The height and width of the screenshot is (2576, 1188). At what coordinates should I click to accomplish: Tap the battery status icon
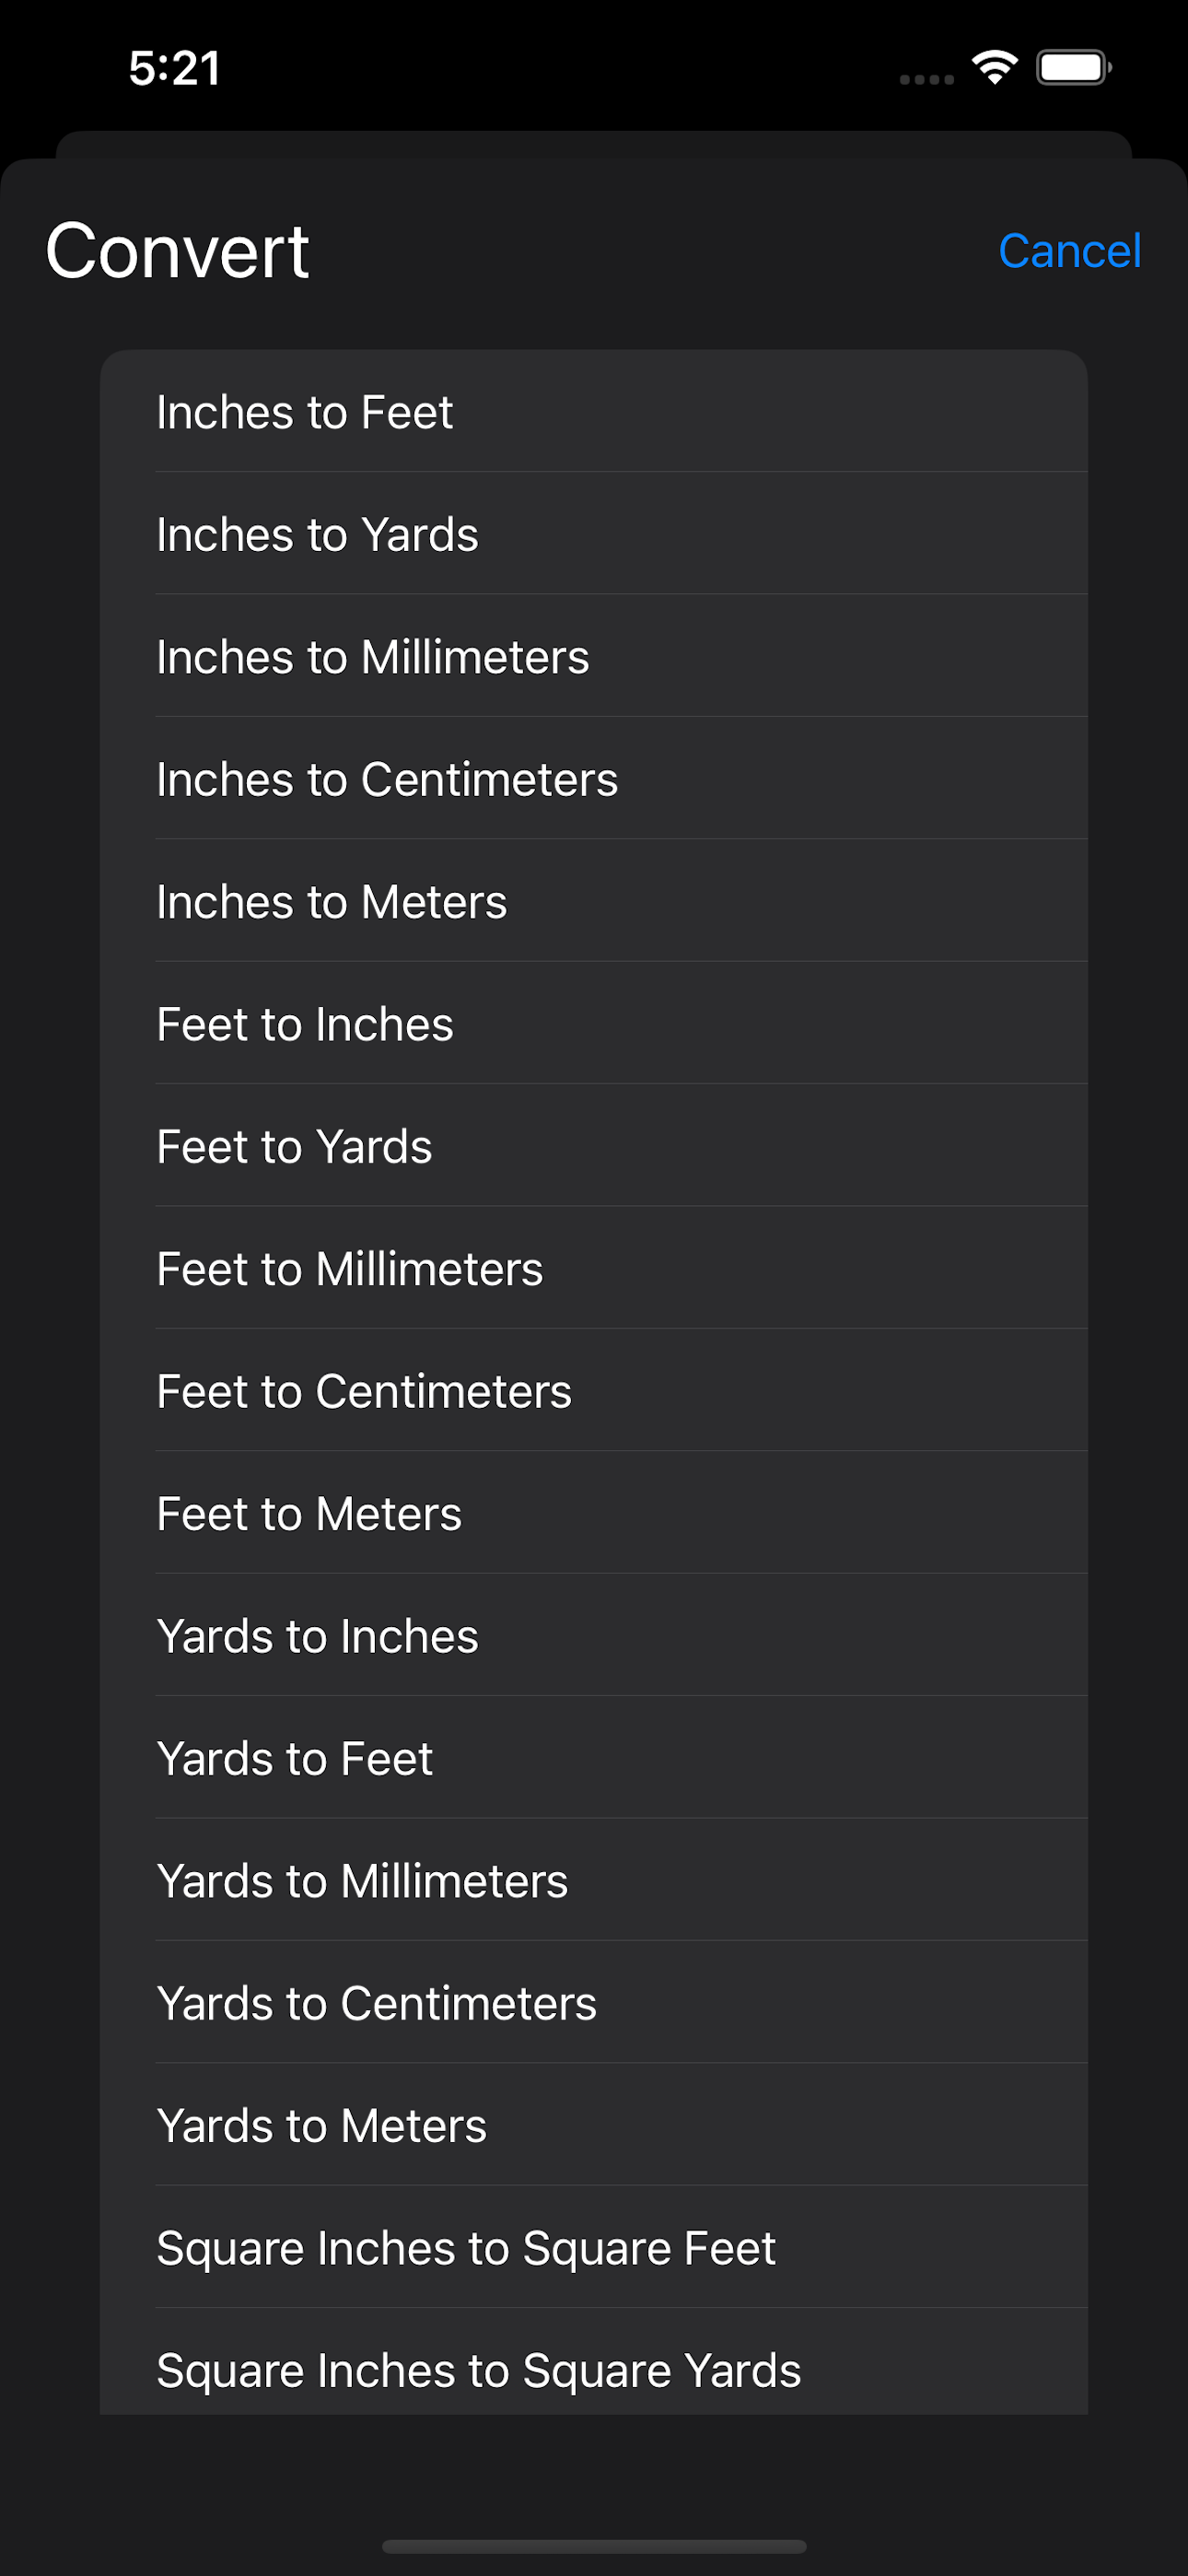tap(1074, 68)
